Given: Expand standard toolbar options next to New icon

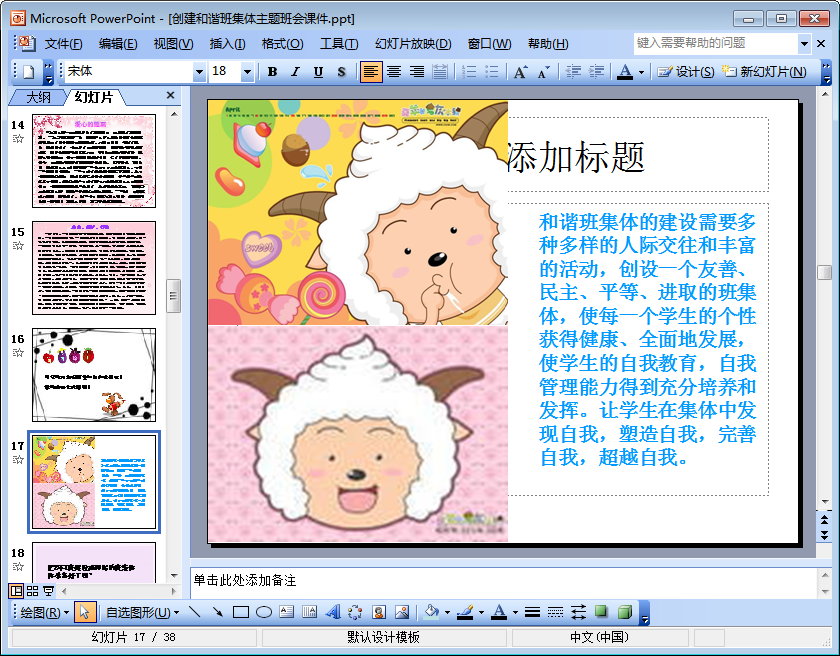Looking at the screenshot, I should tap(49, 72).
